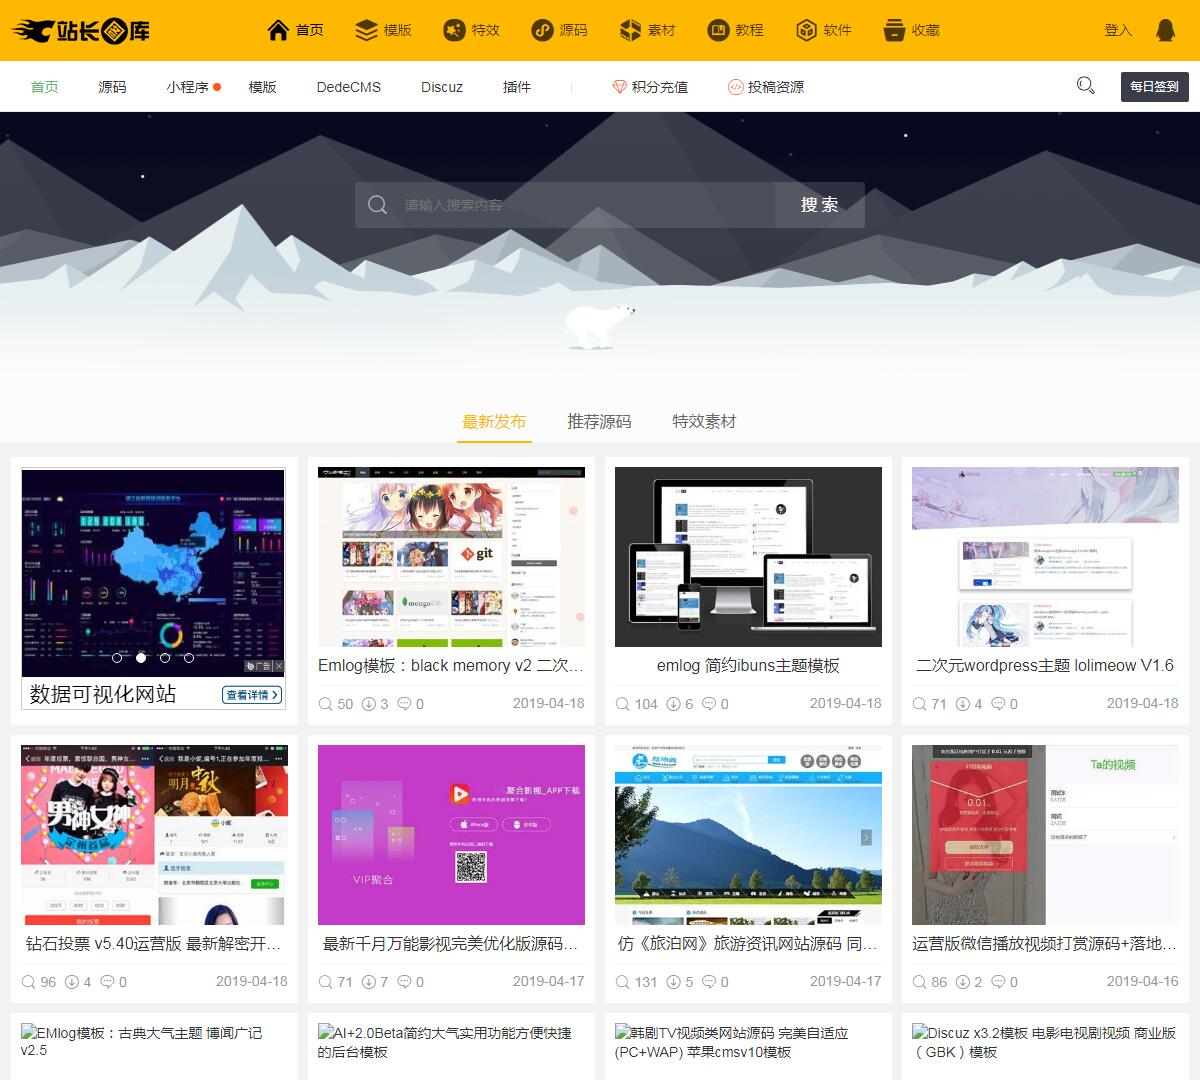Open 最新千月万能影视 source code title
1200x1080 pixels.
[451, 944]
